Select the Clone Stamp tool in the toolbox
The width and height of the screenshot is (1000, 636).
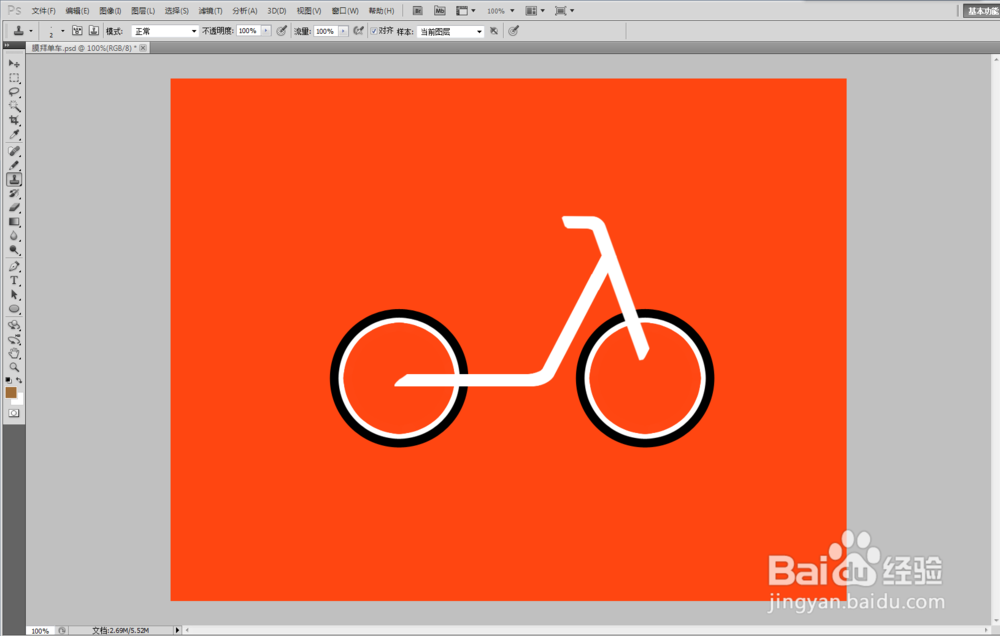point(14,179)
